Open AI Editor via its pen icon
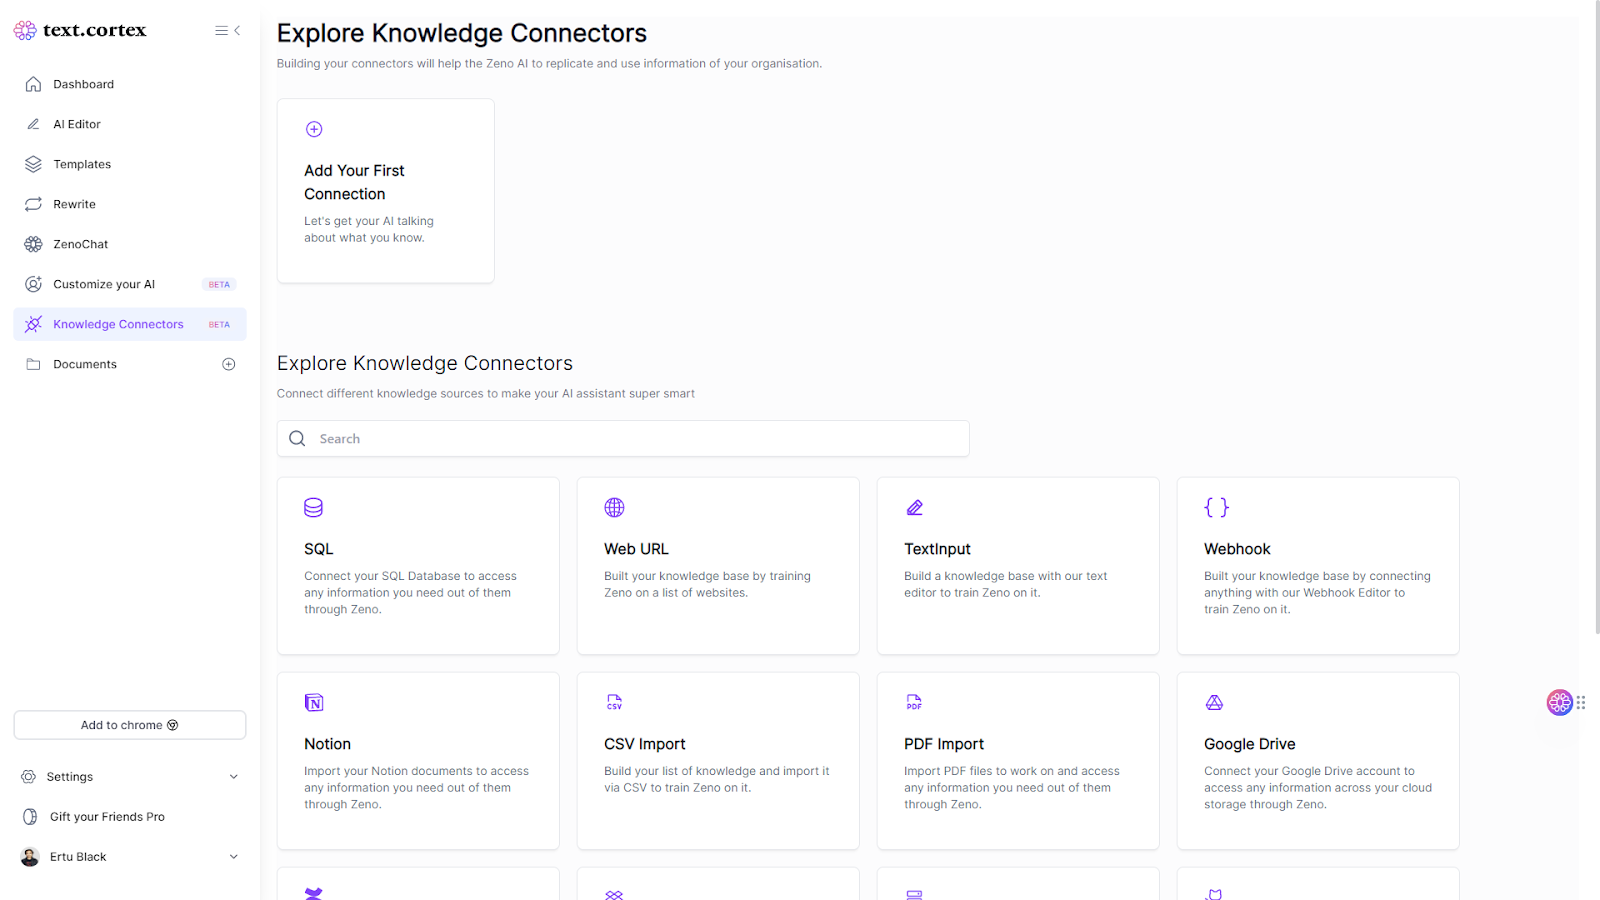 tap(33, 124)
